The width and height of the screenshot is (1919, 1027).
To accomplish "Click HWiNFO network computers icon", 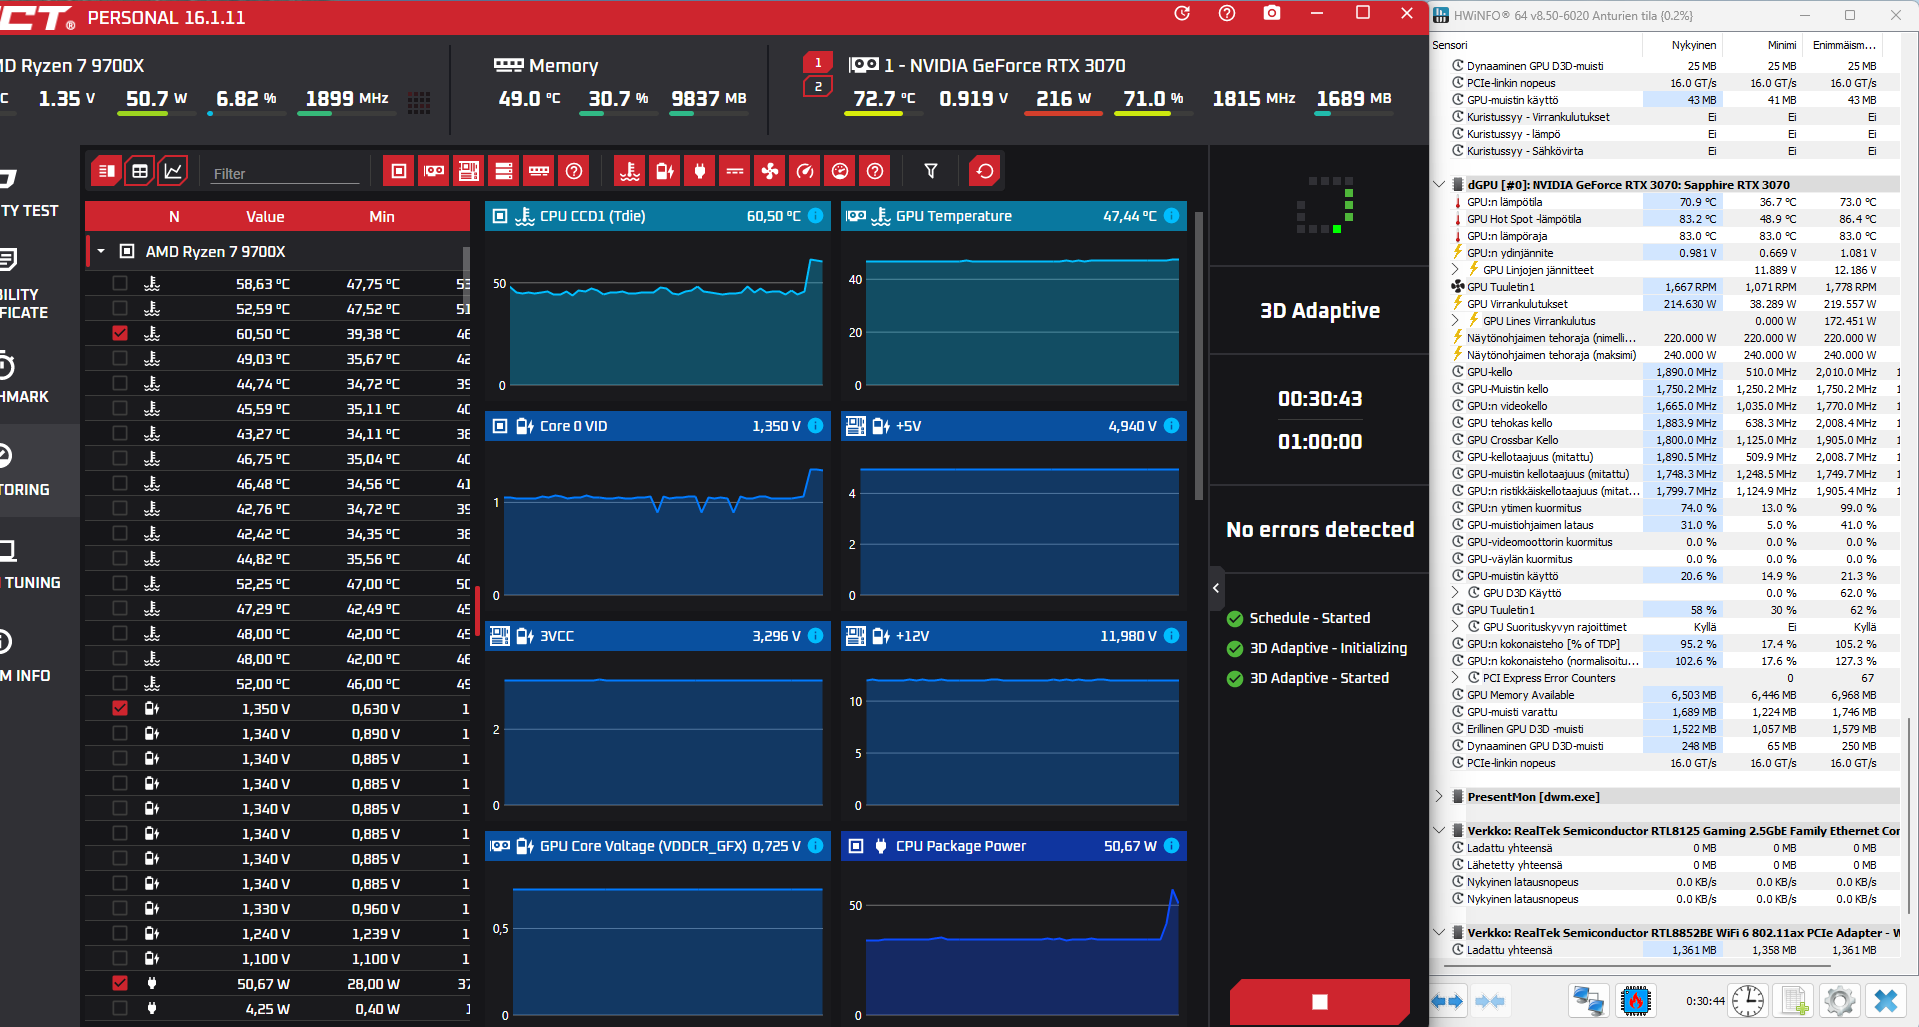I will coord(1589,1000).
